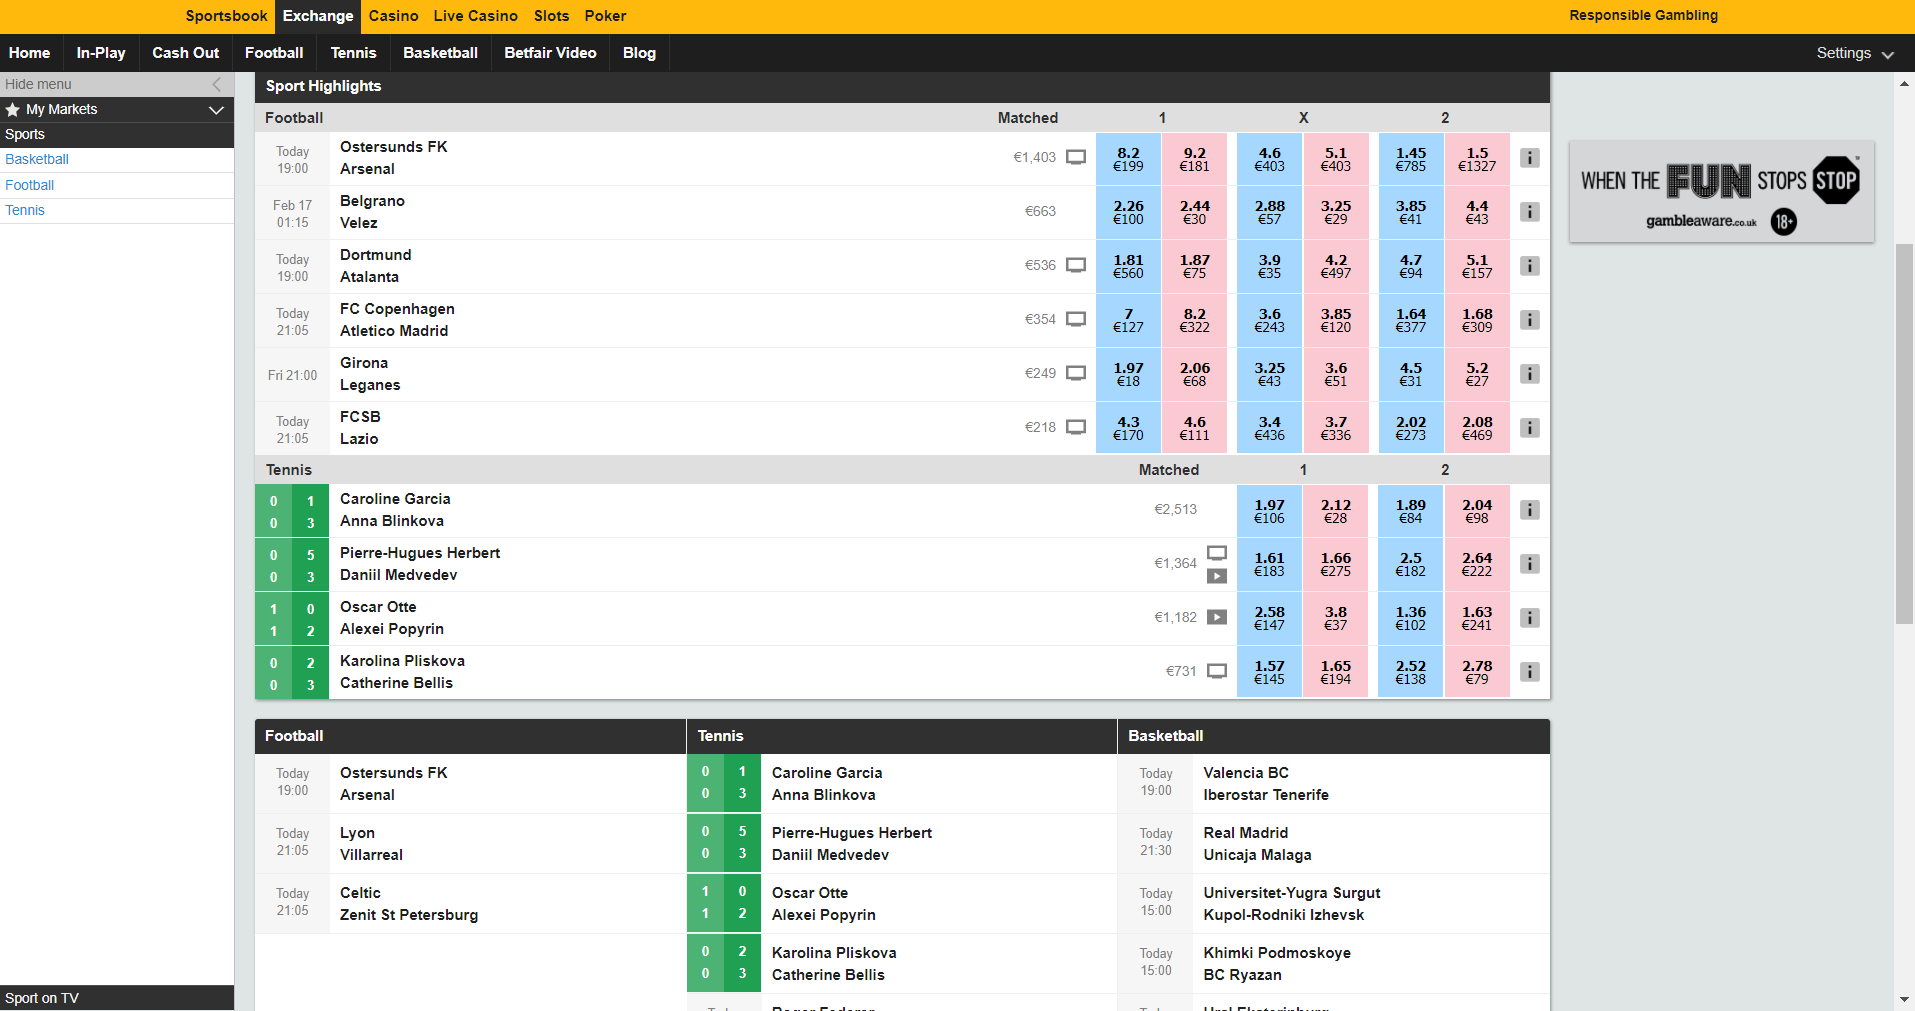Select lay odds 2.12 on Caroline Garcia

click(x=1335, y=511)
